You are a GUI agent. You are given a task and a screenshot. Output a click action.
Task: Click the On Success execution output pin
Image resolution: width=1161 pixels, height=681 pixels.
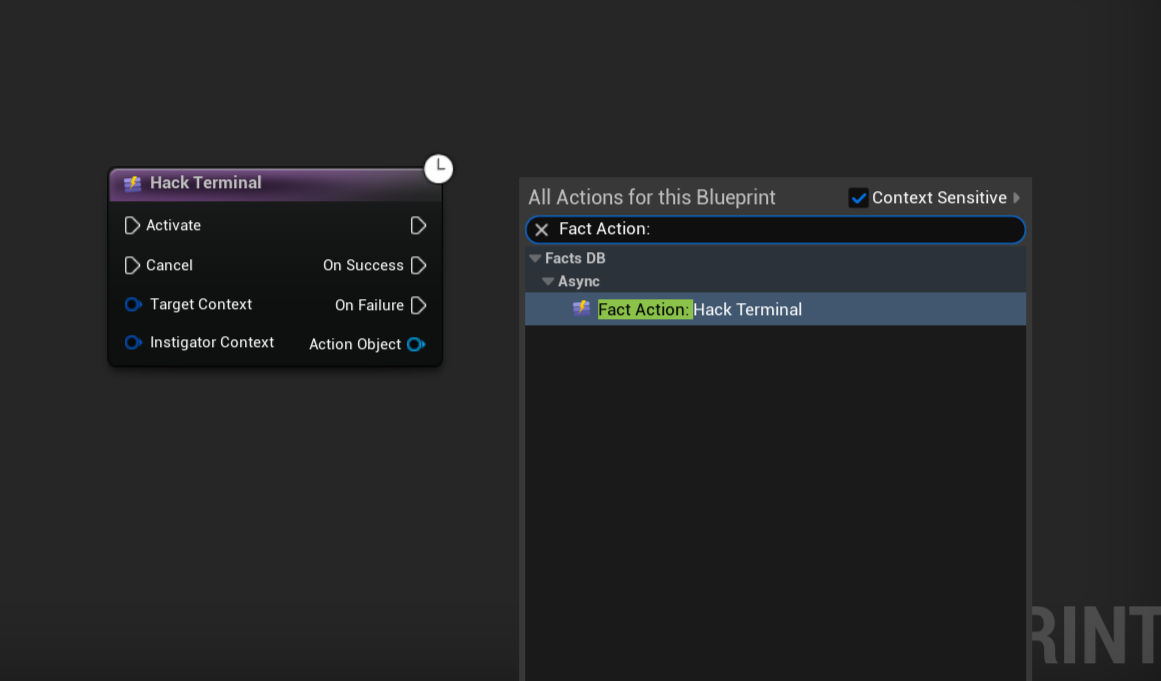pos(418,265)
